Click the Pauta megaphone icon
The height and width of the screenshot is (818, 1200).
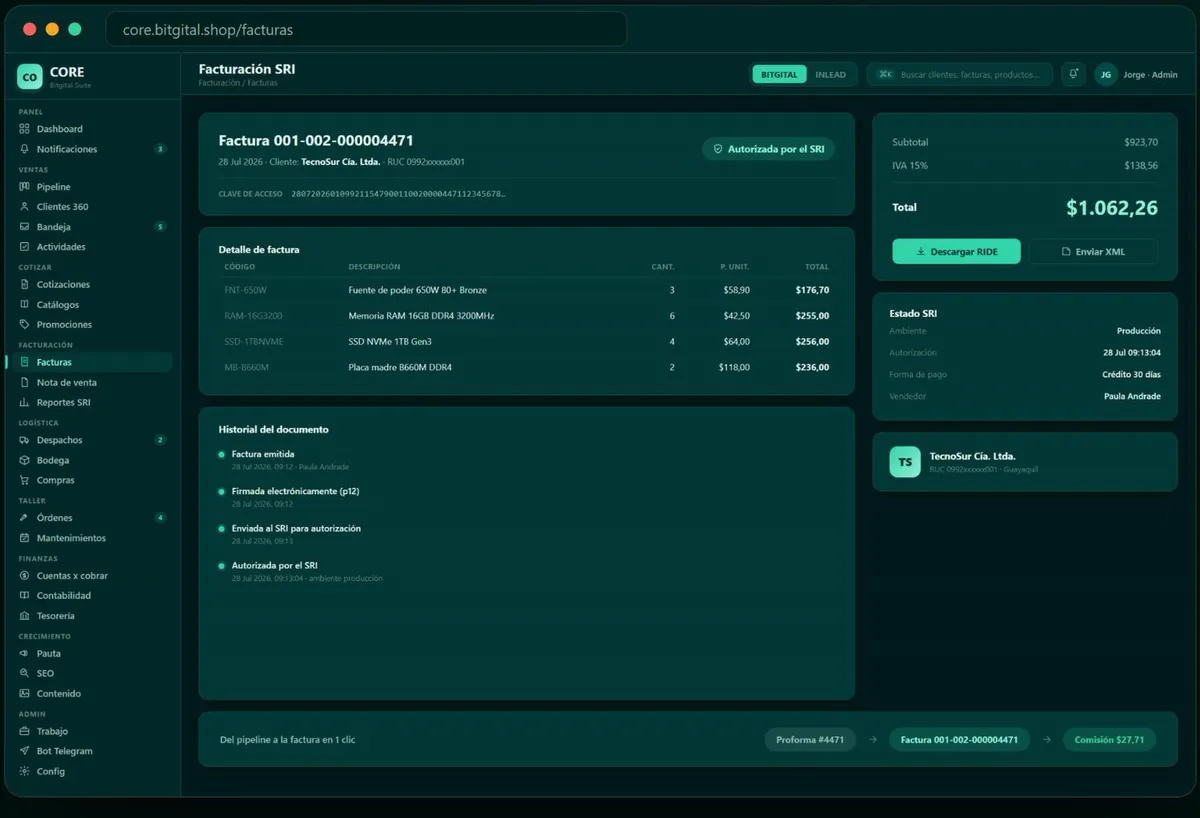click(25, 653)
